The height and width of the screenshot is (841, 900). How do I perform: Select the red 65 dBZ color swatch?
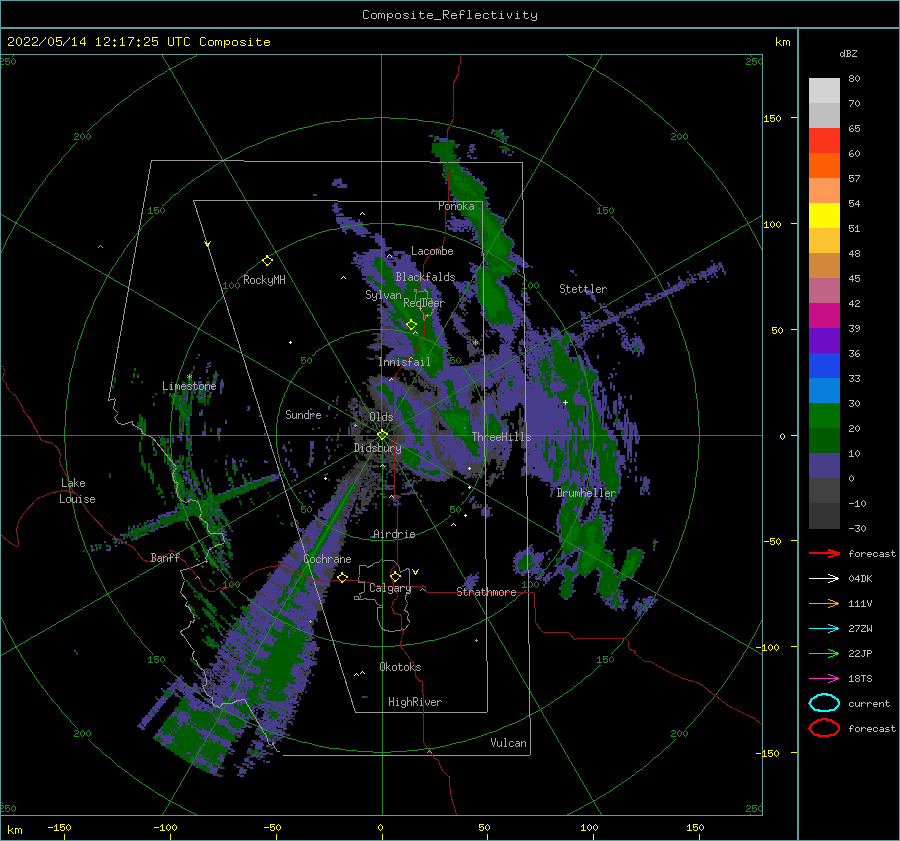(x=824, y=141)
